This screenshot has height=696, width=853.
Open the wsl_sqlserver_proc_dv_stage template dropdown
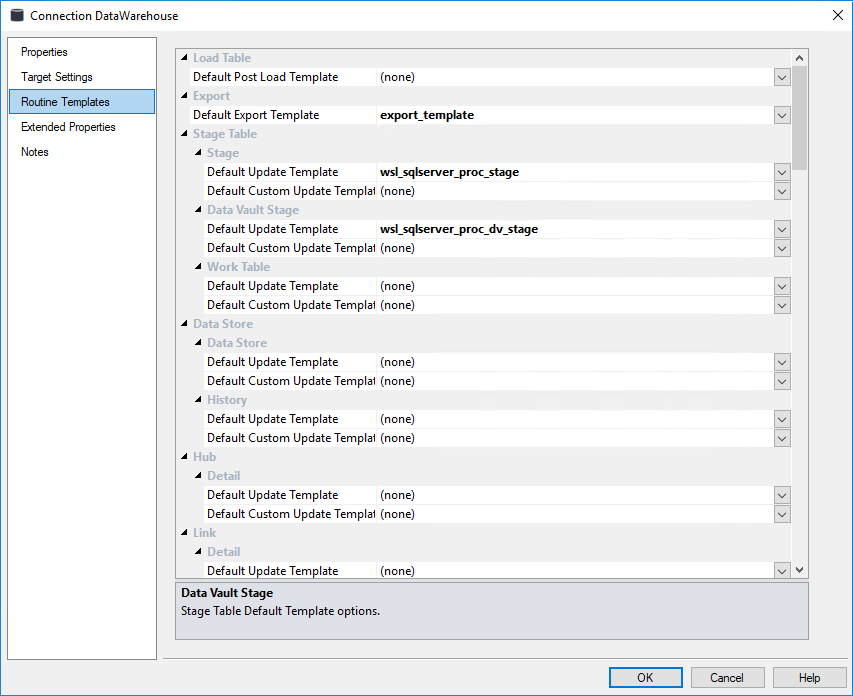[x=782, y=229]
